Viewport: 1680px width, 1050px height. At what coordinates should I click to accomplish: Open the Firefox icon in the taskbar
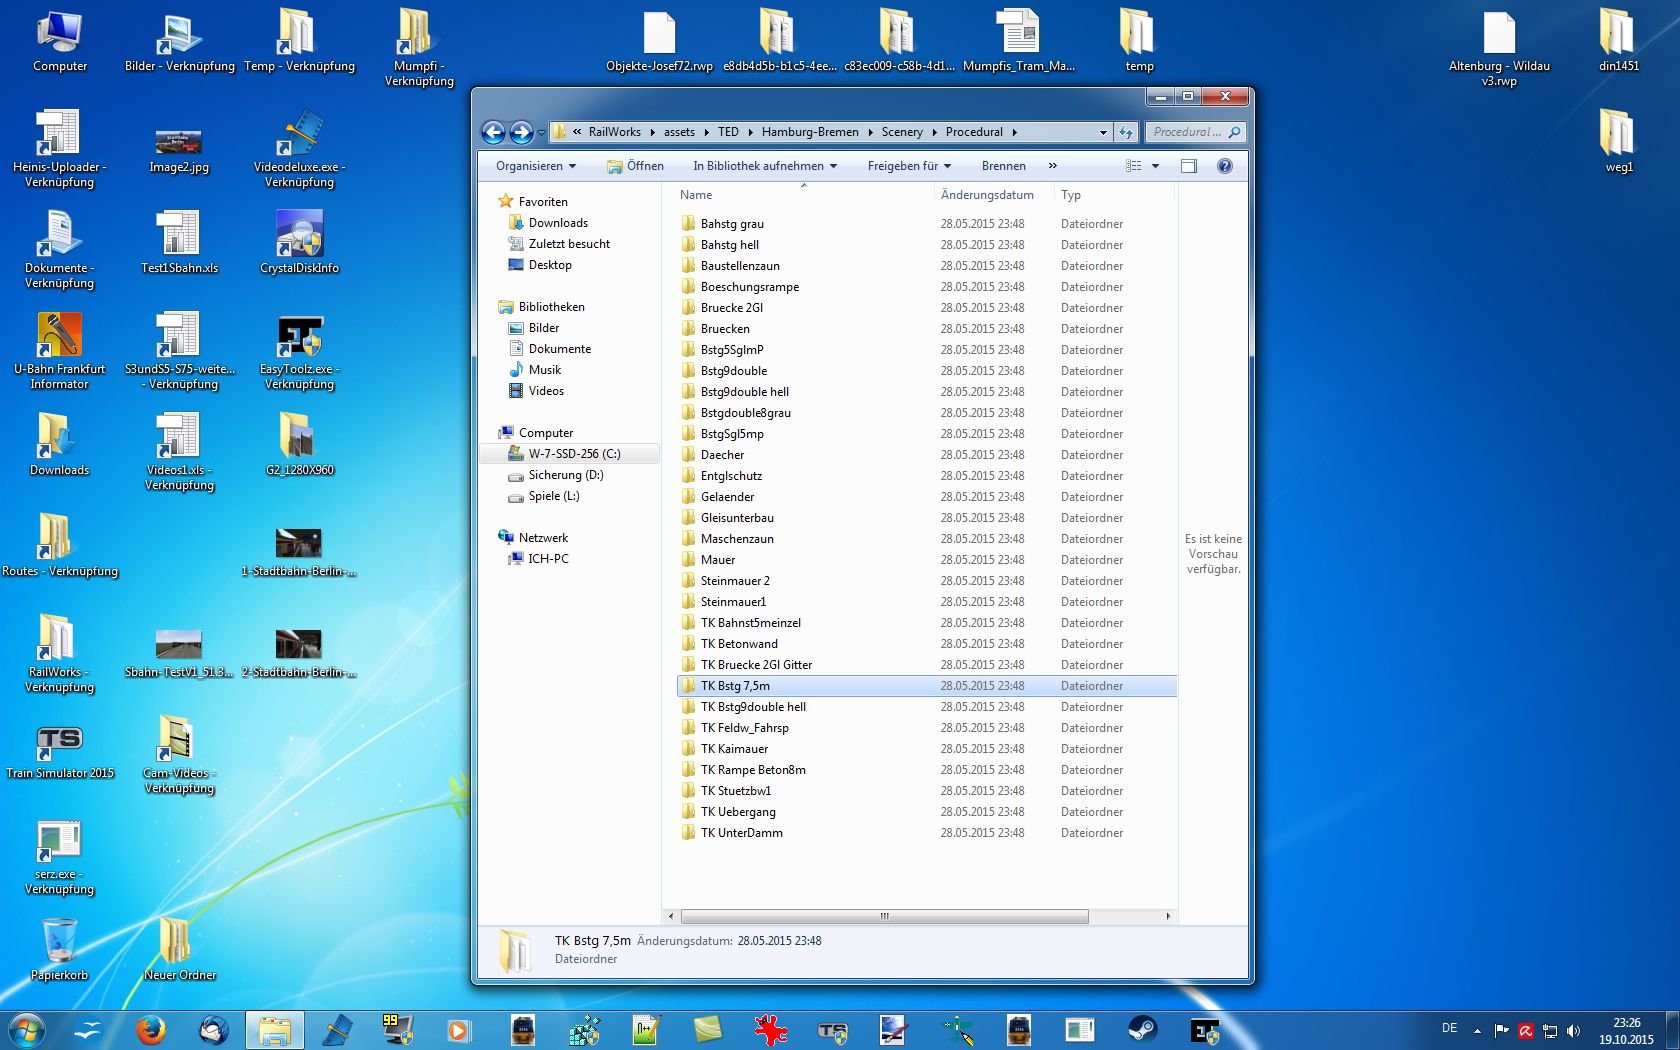pos(151,1029)
